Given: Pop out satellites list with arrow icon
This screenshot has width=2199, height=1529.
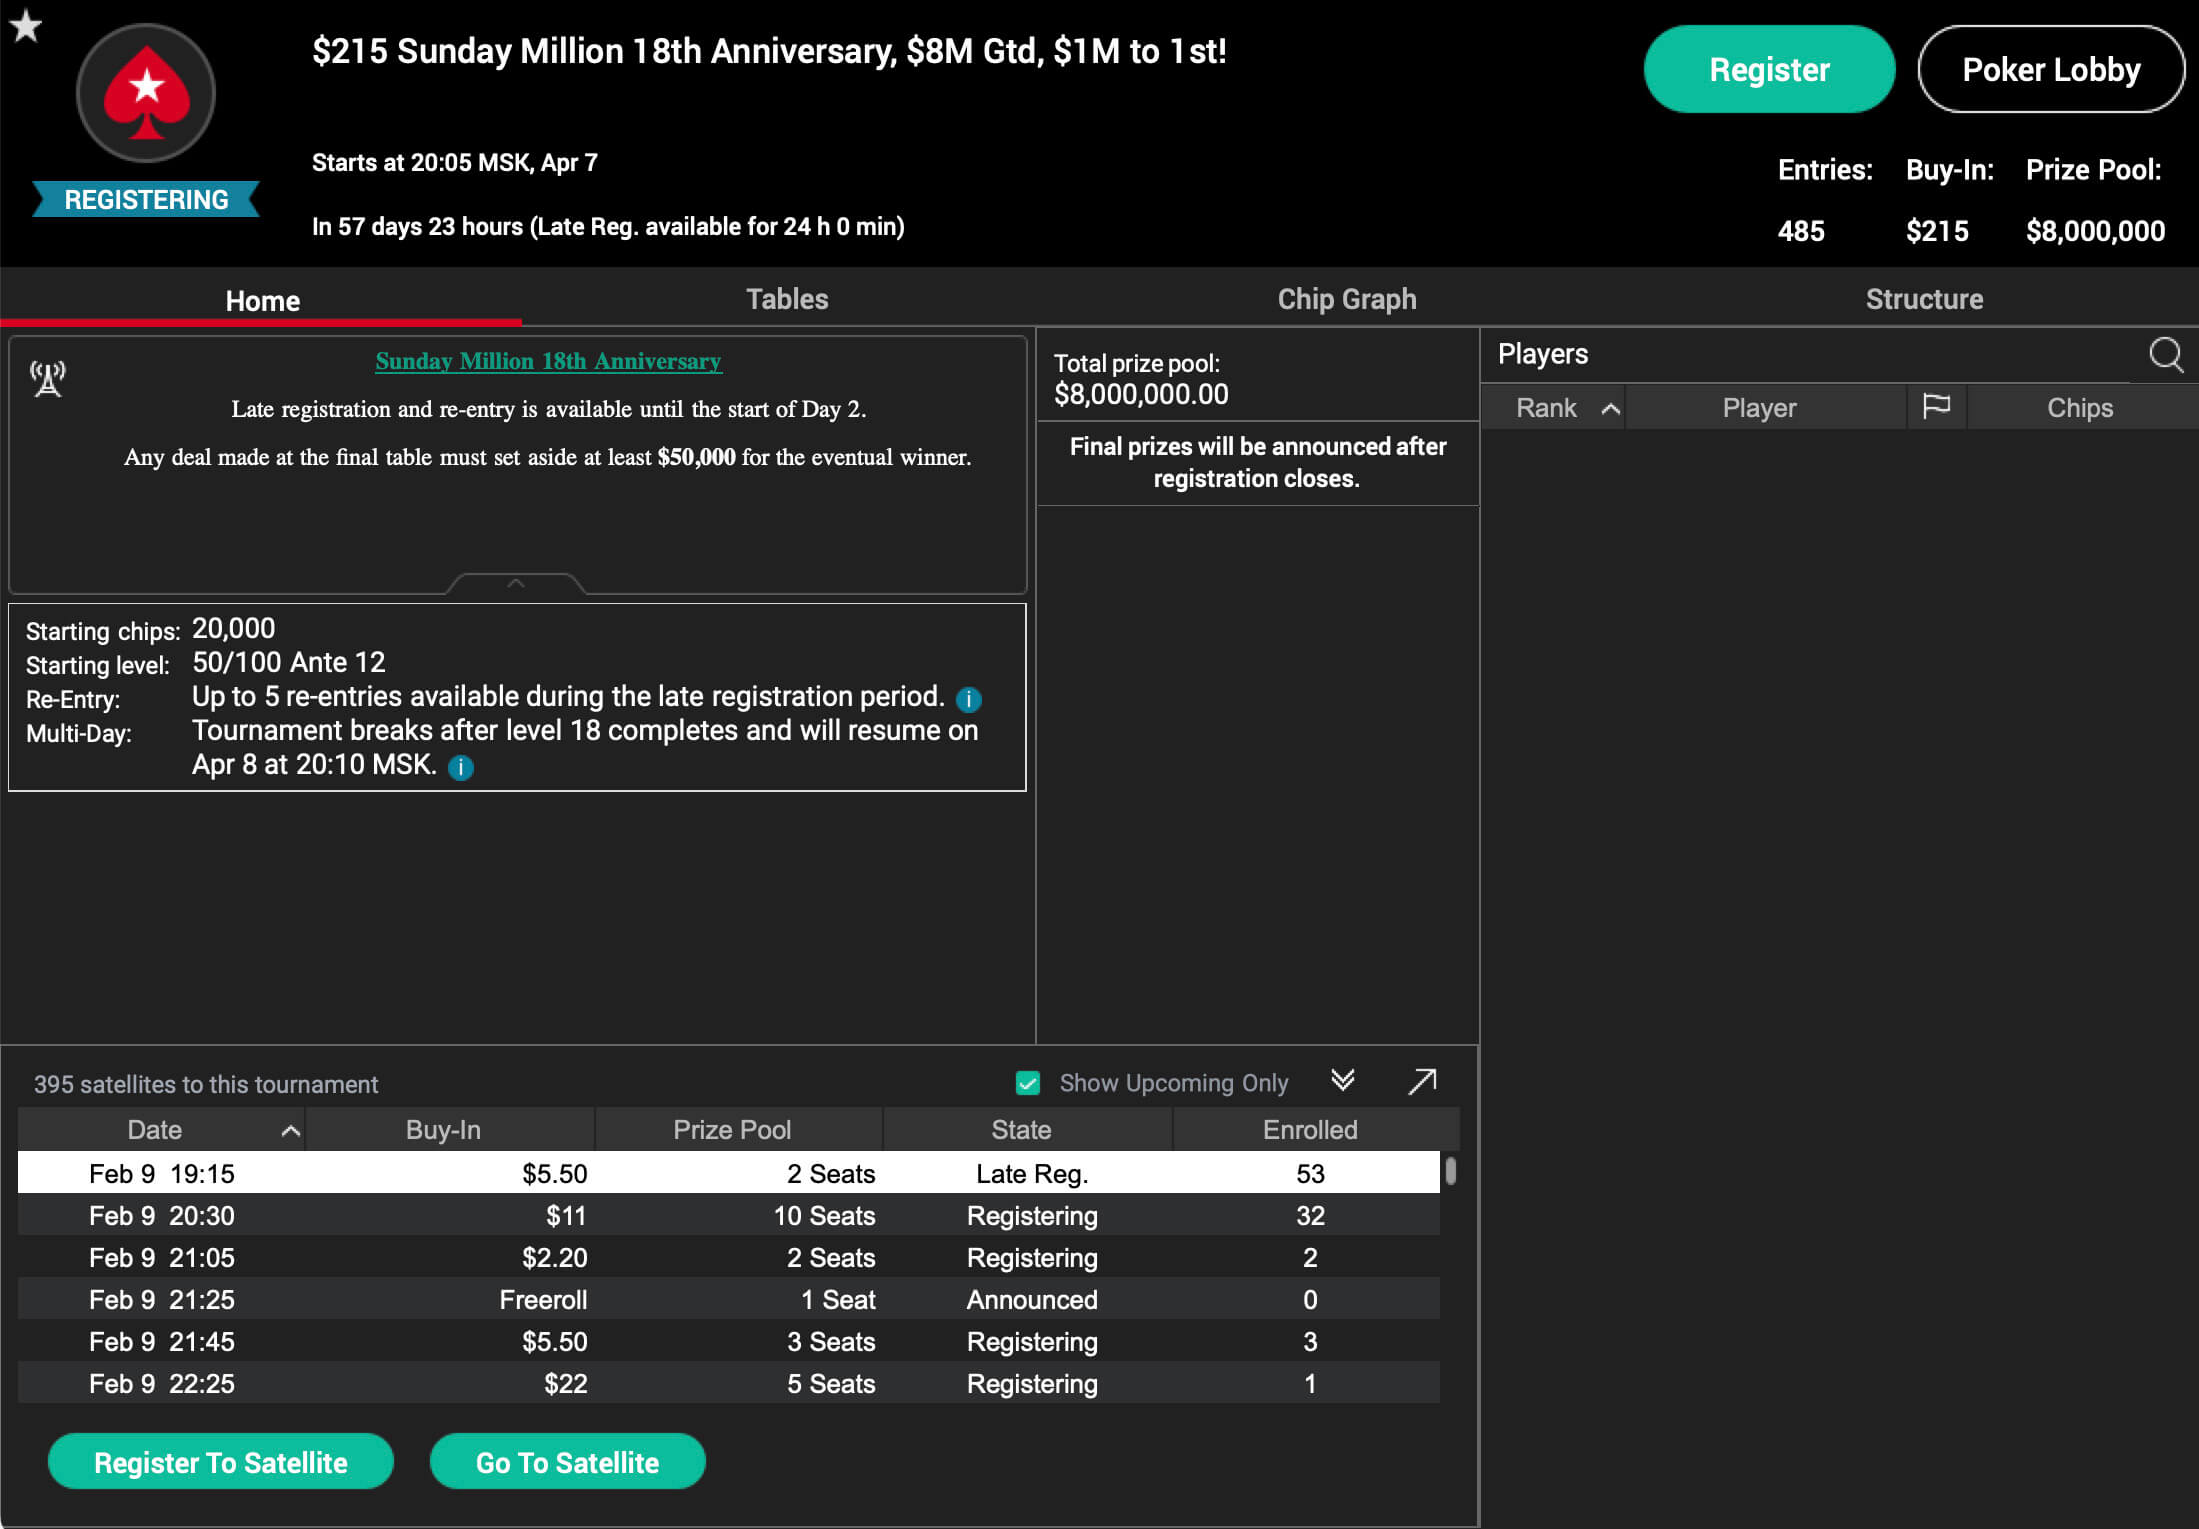Looking at the screenshot, I should pos(1422,1081).
